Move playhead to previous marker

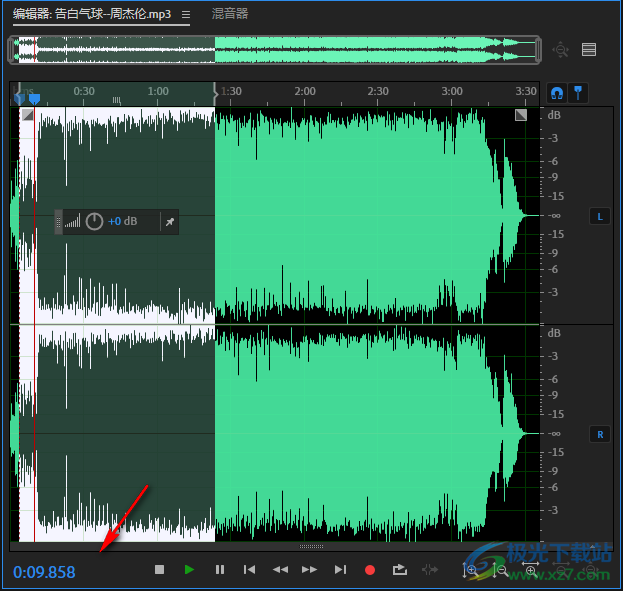click(x=250, y=570)
